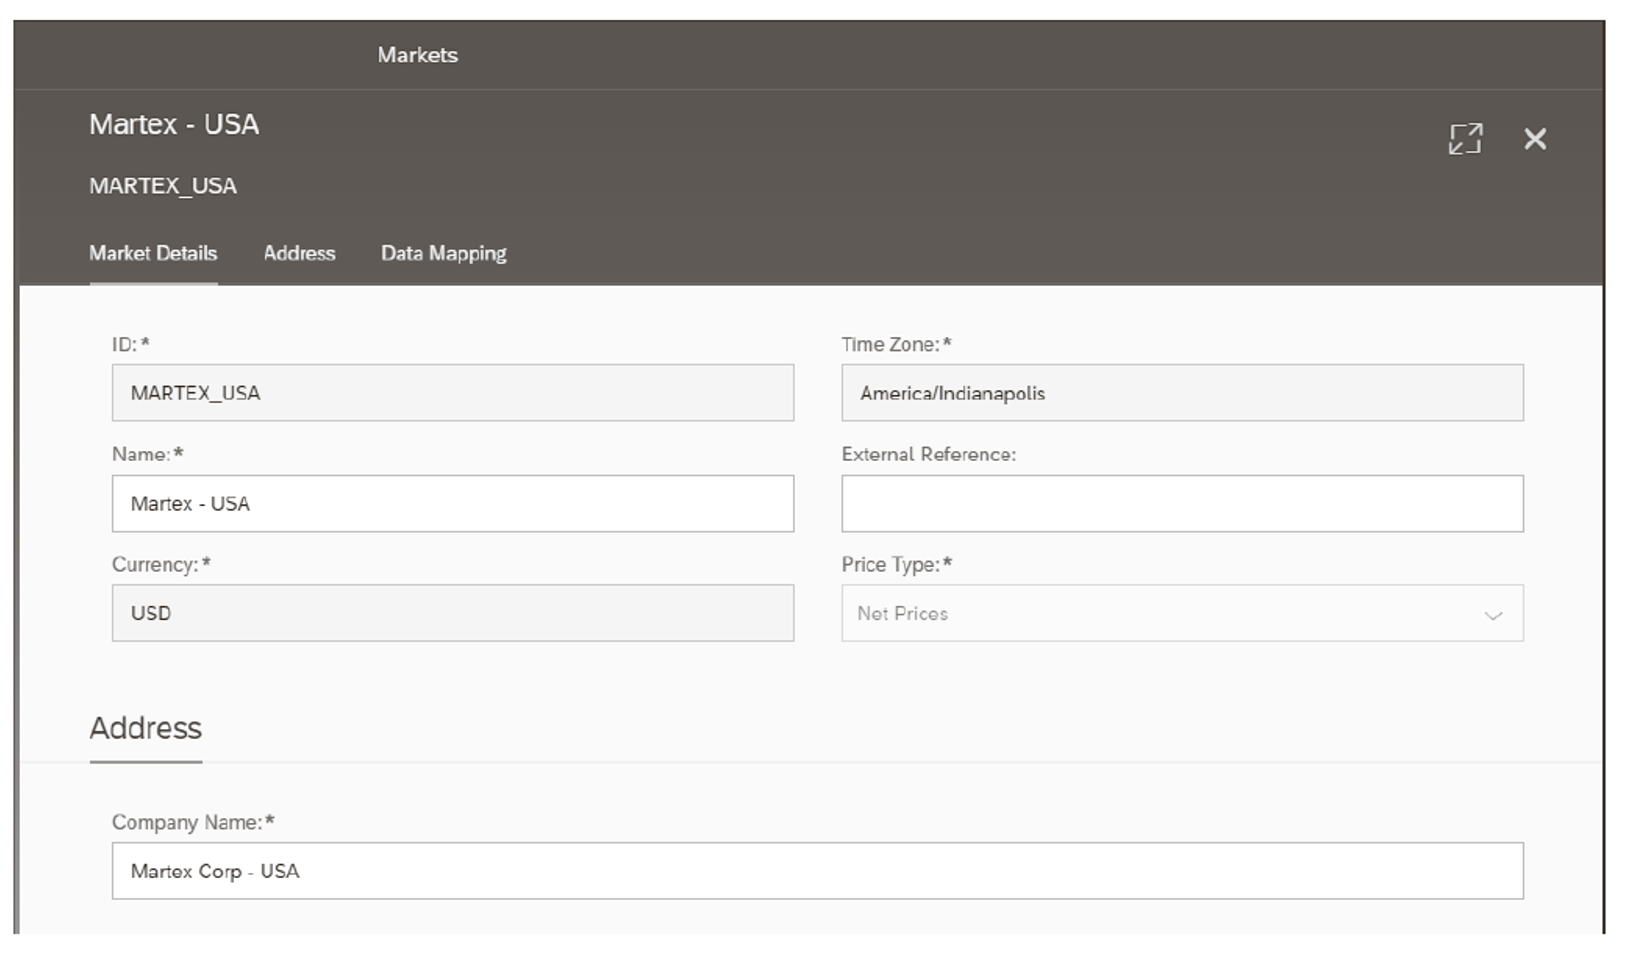Screen dimensions: 1625x960
Task: Click the Price Type label above the dropdown
Action: [894, 564]
